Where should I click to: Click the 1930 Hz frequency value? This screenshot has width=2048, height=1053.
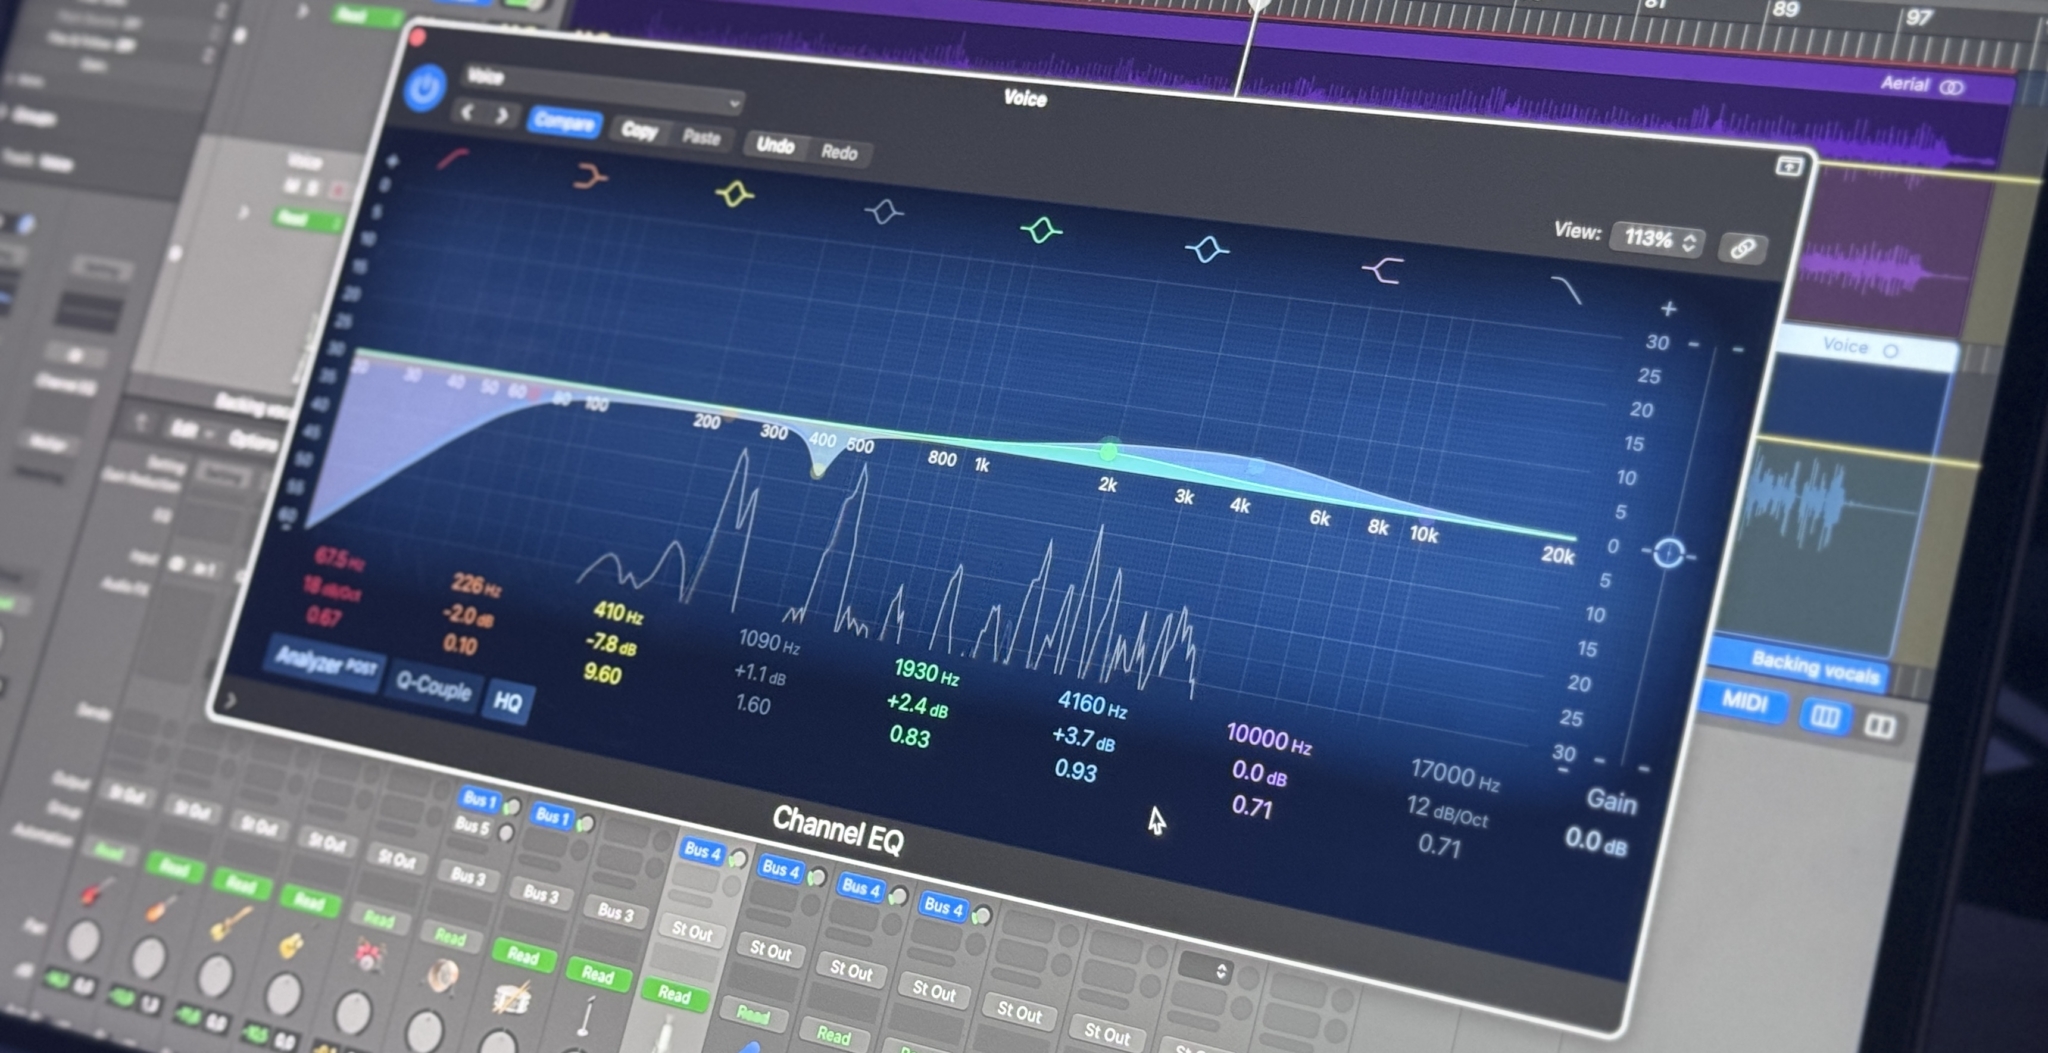[x=926, y=672]
